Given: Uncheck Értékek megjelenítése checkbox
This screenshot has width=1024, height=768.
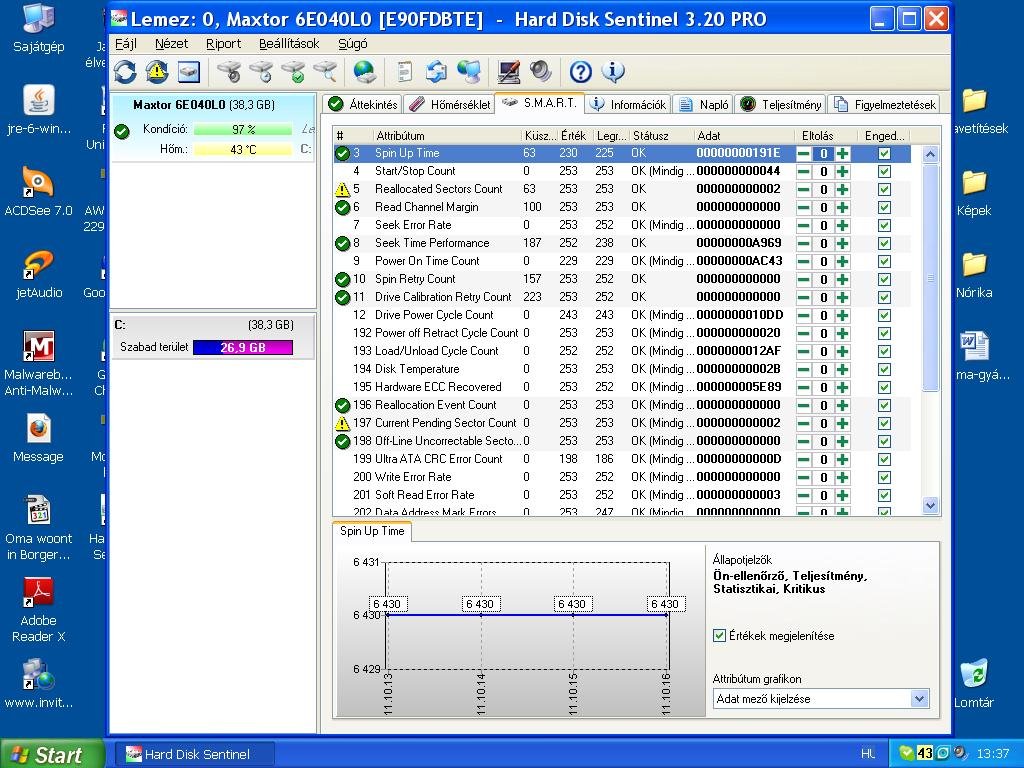Looking at the screenshot, I should tap(719, 635).
